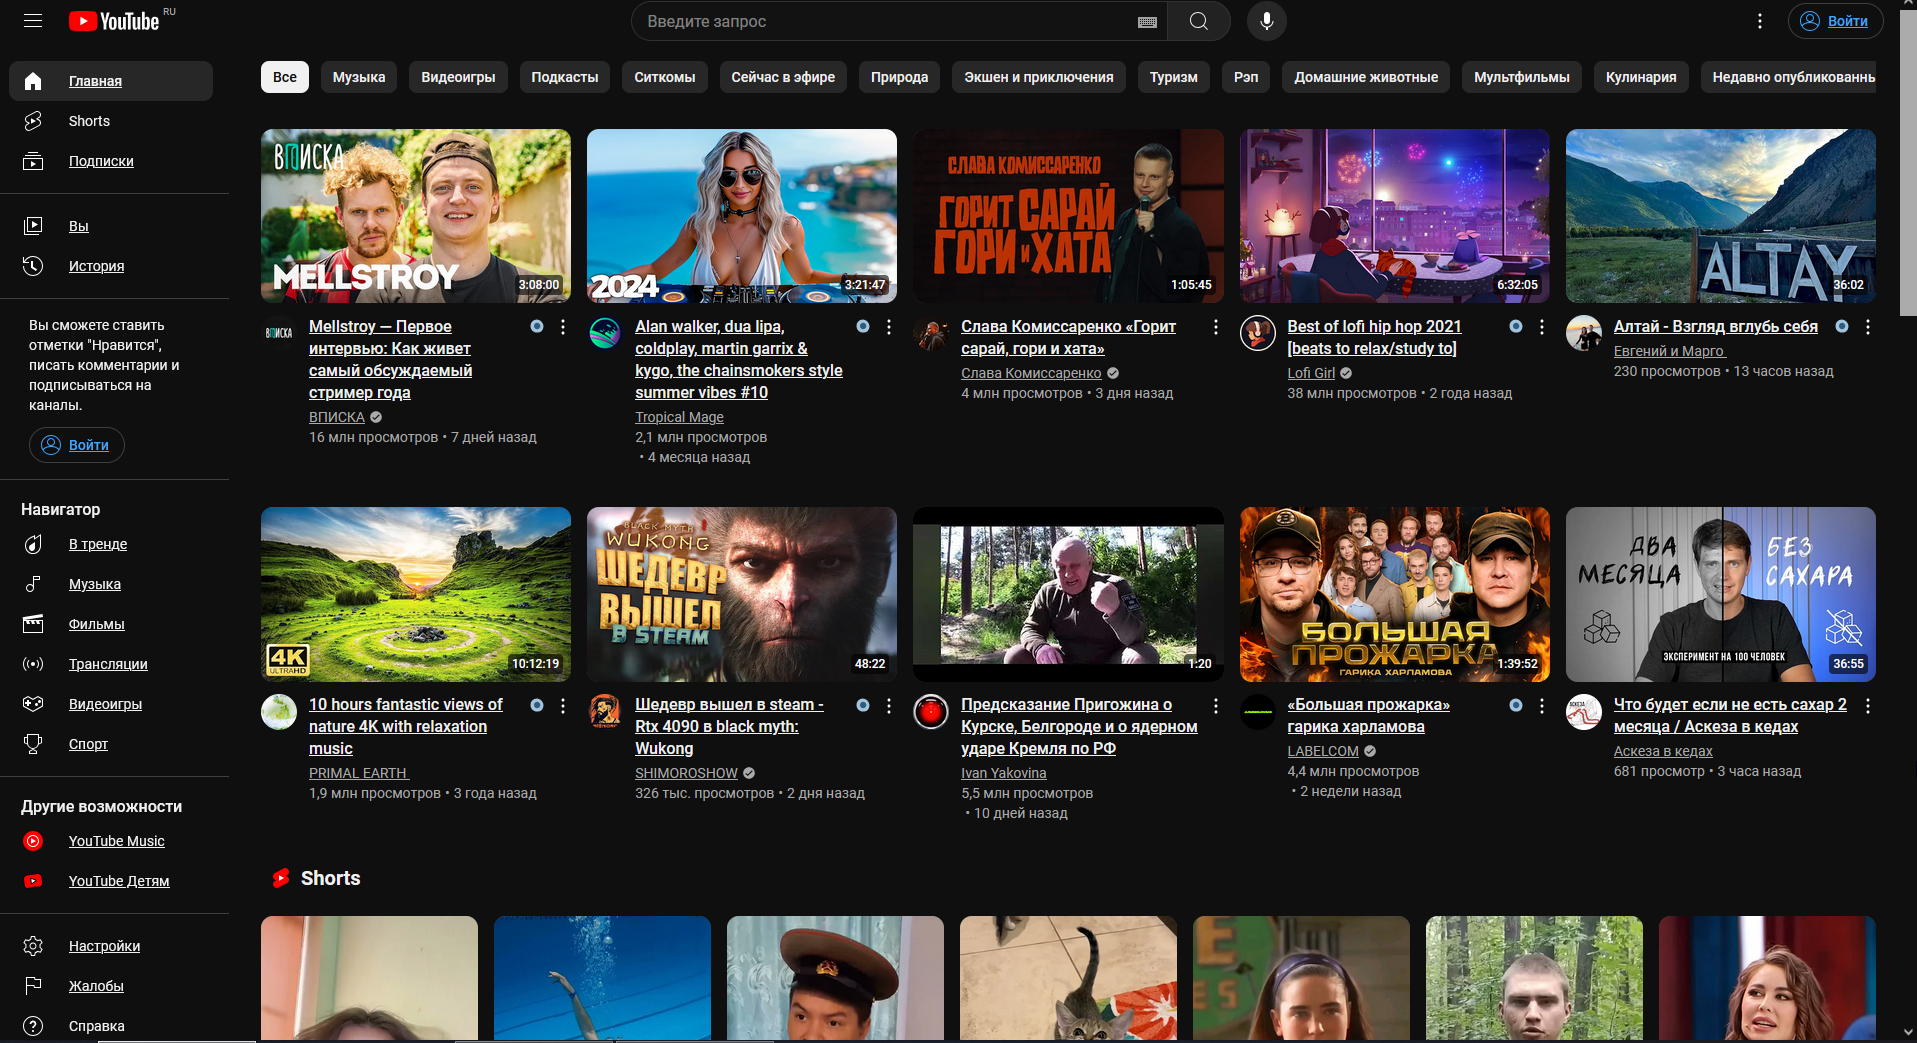Click the В тренде flame icon
1917x1043 pixels.
click(33, 544)
